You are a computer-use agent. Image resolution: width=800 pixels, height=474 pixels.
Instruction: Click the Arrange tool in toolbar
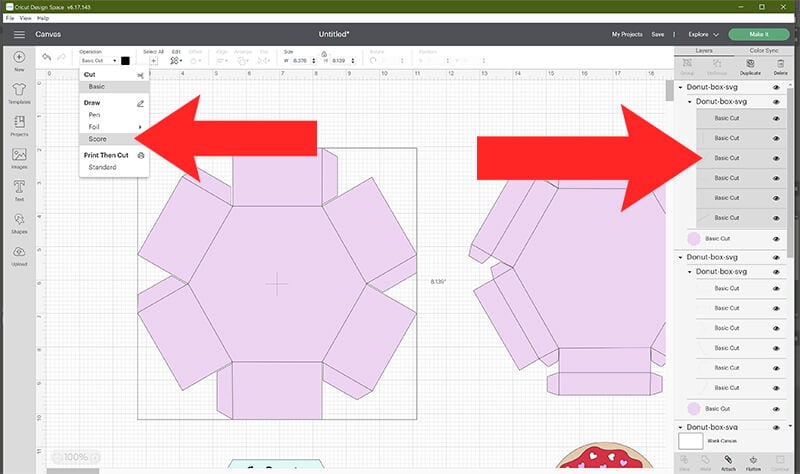coord(243,60)
